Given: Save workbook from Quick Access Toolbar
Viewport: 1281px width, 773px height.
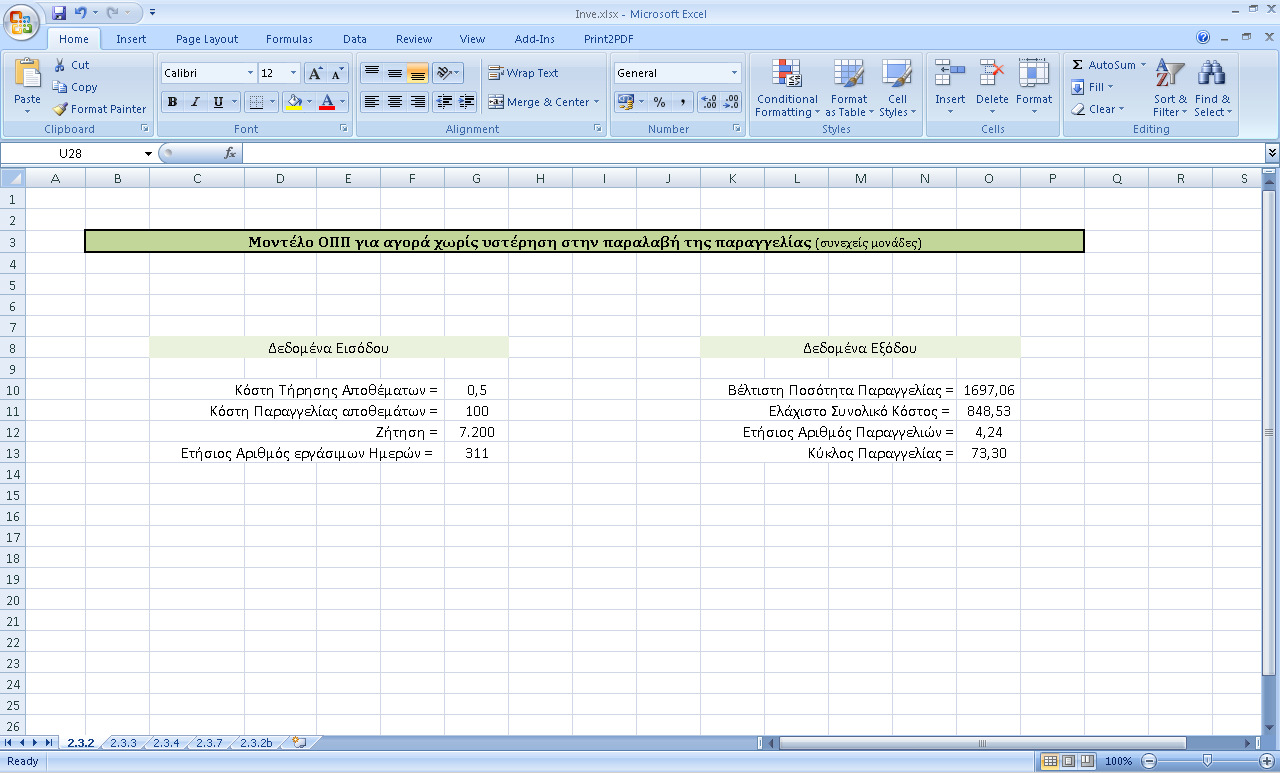Looking at the screenshot, I should 58,13.
